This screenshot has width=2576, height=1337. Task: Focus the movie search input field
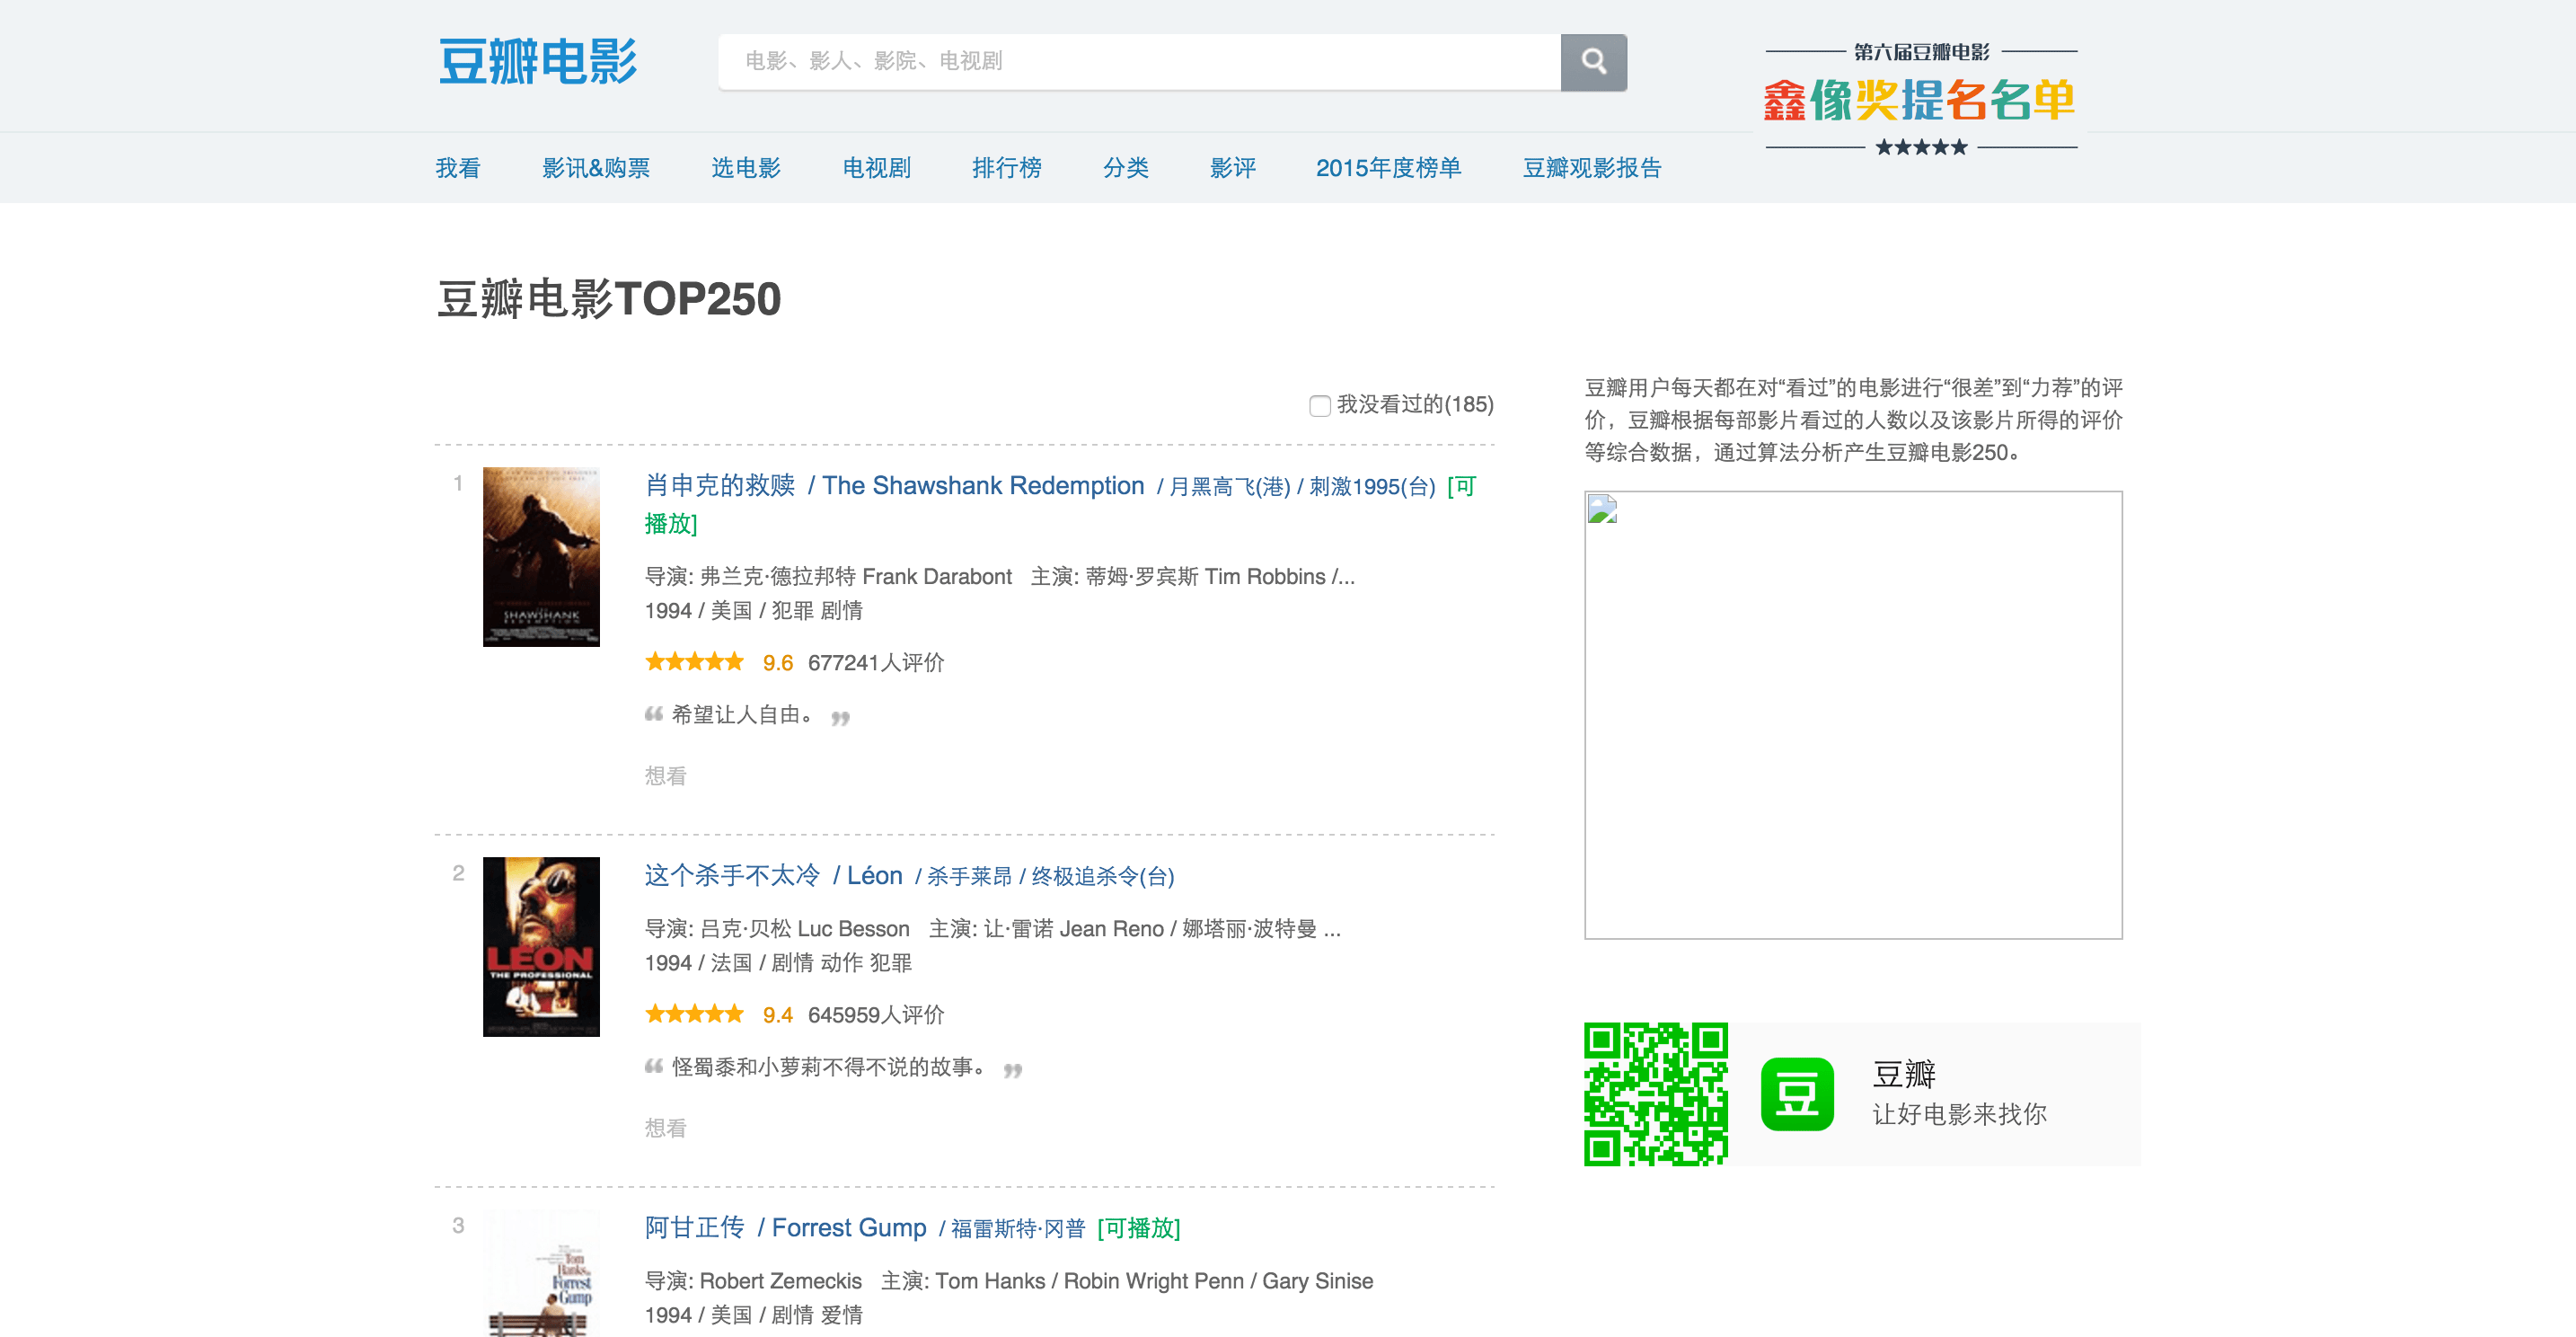coord(1138,62)
